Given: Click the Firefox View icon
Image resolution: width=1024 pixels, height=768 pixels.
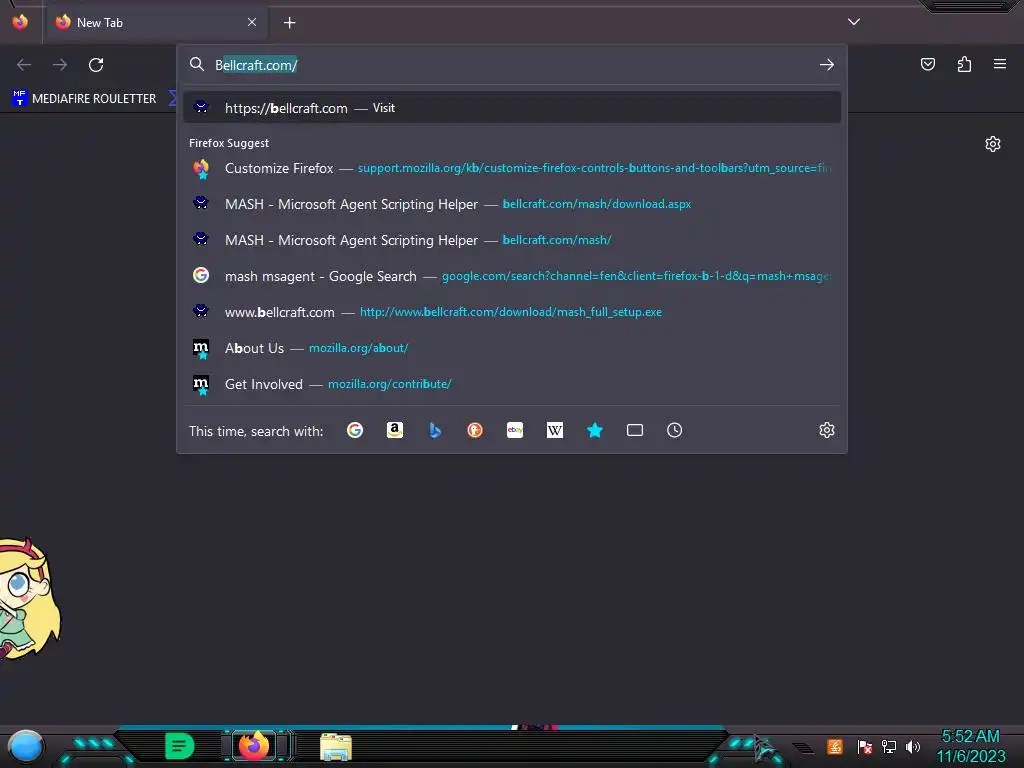Looking at the screenshot, I should (x=20, y=22).
